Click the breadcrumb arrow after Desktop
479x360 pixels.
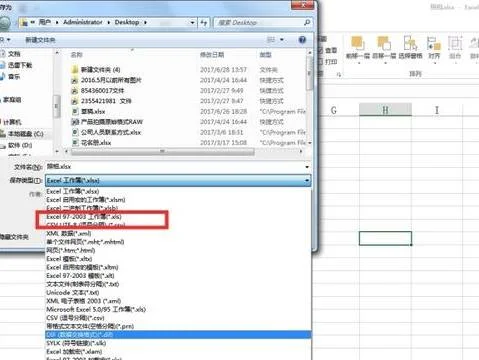145,22
